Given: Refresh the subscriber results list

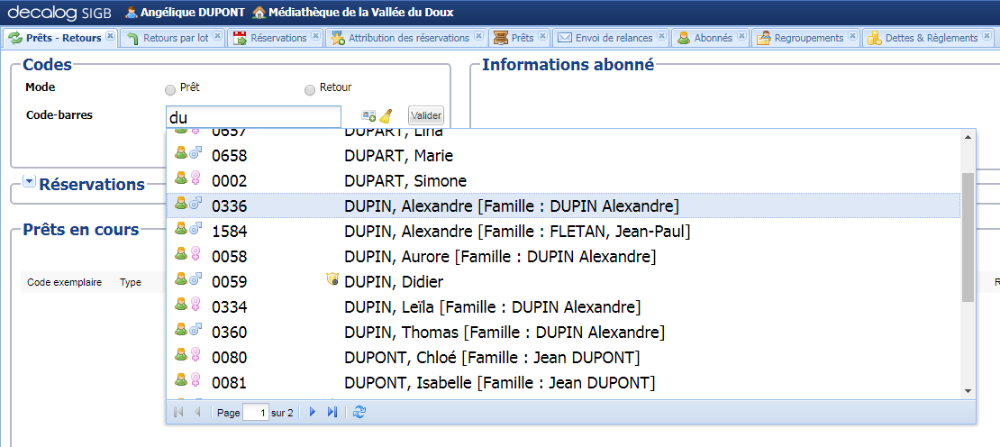Looking at the screenshot, I should (360, 413).
